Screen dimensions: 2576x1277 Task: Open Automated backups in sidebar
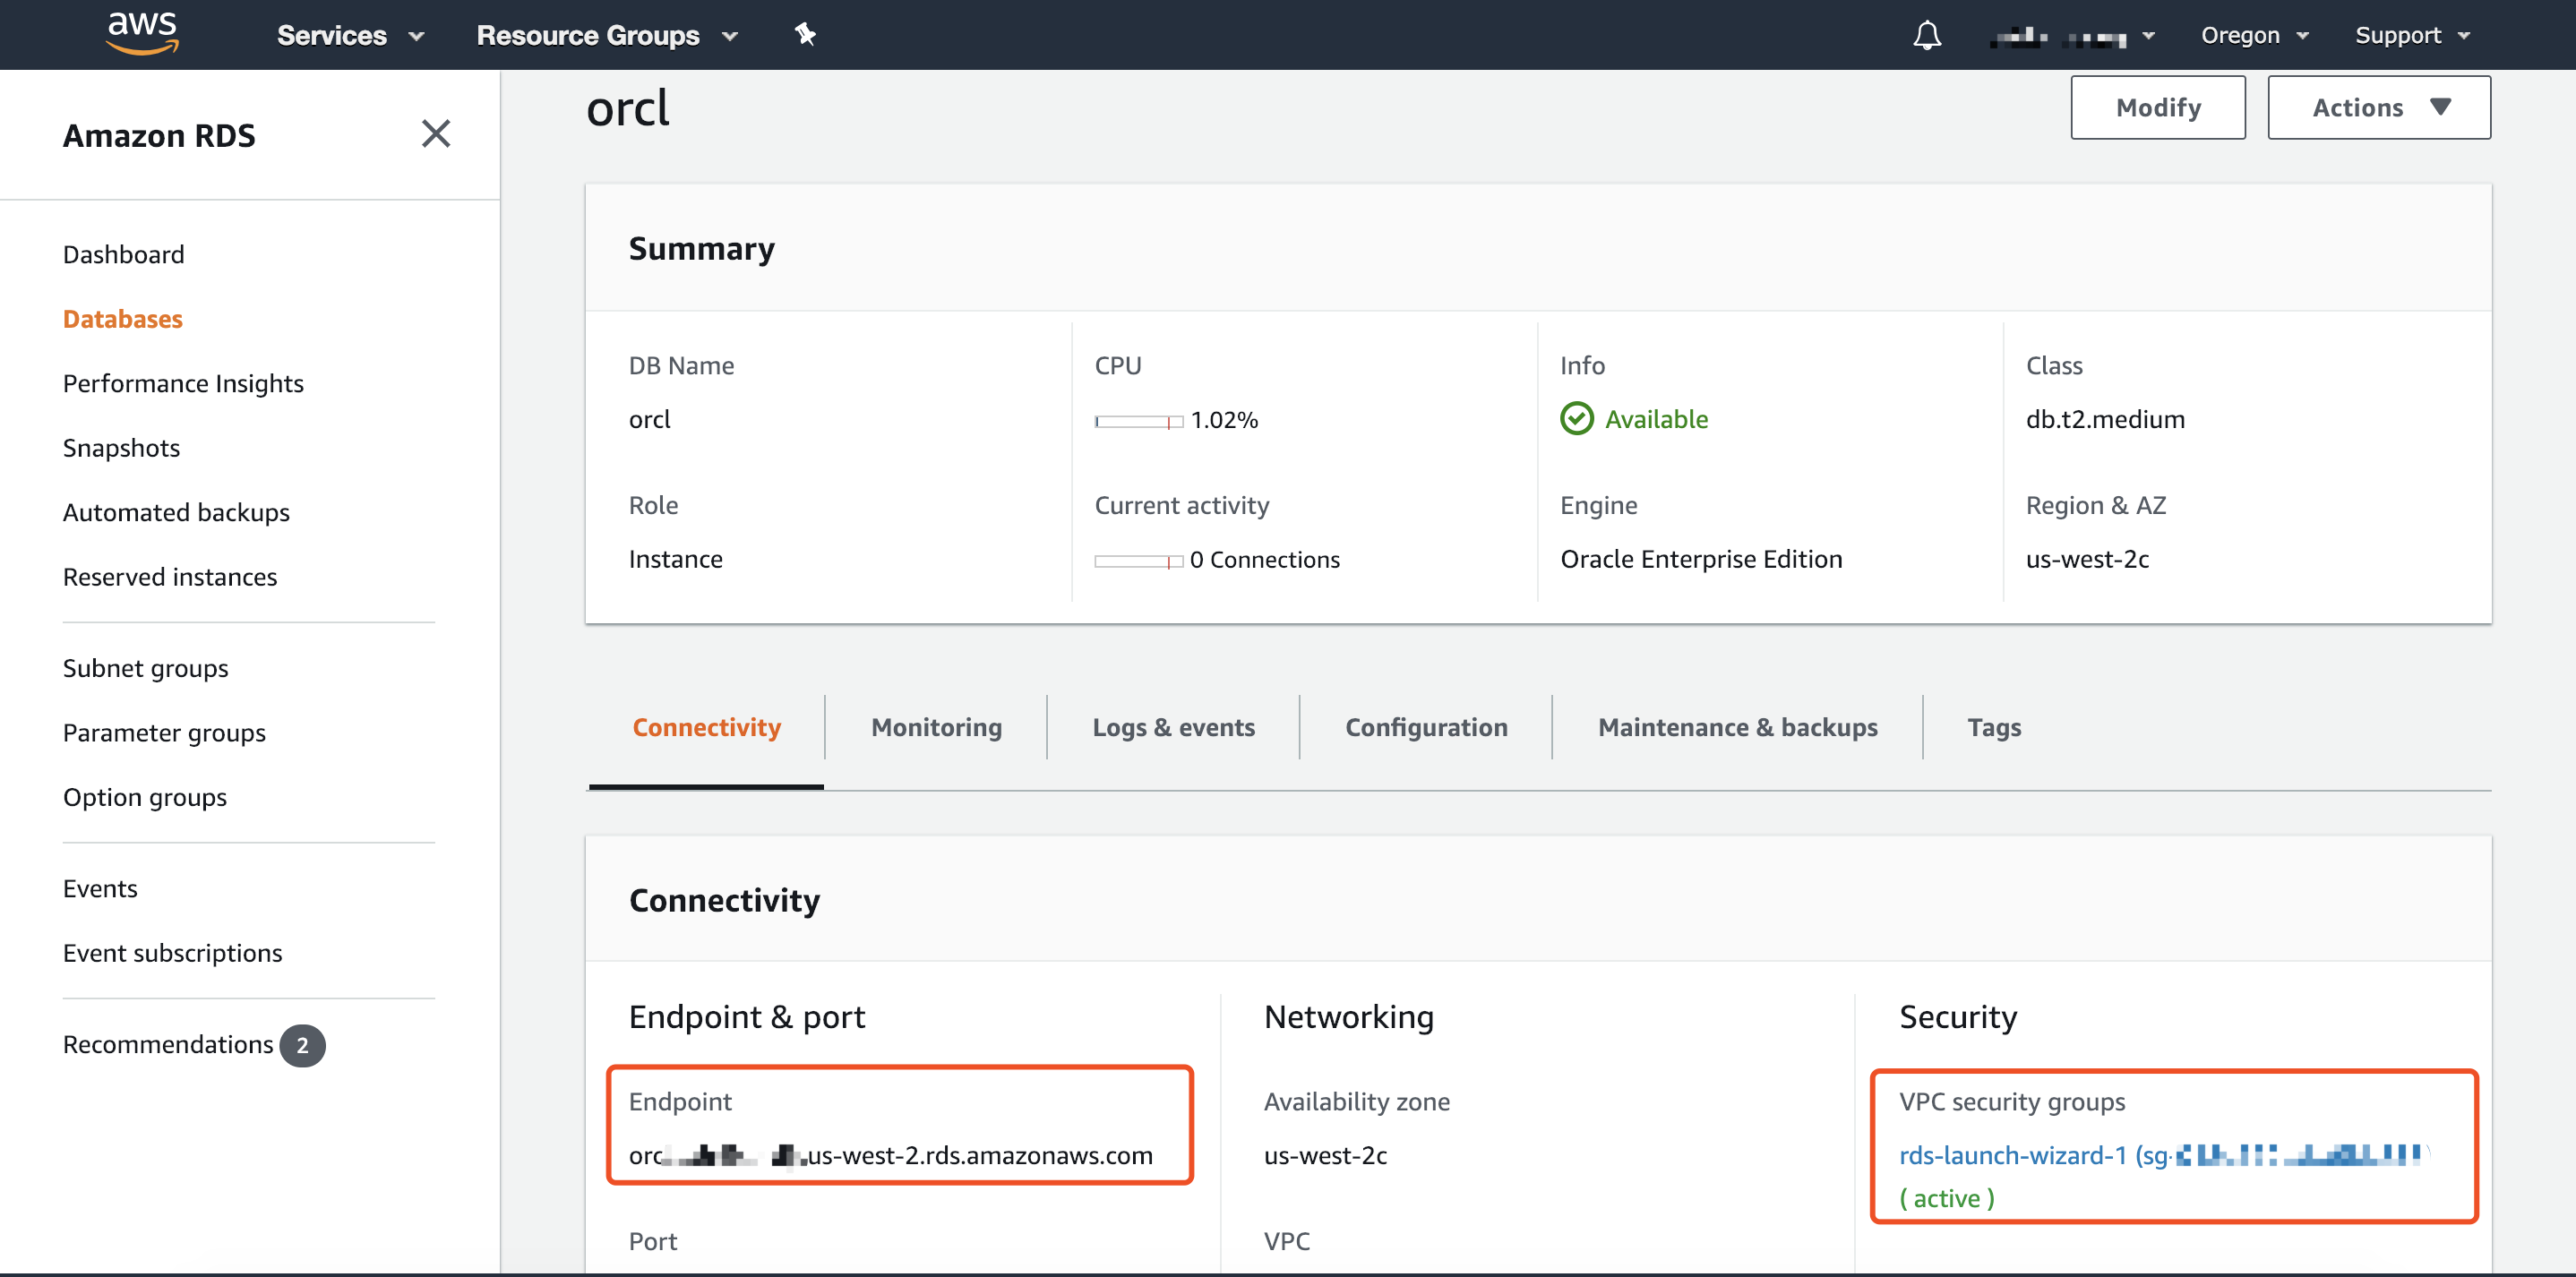coord(176,512)
